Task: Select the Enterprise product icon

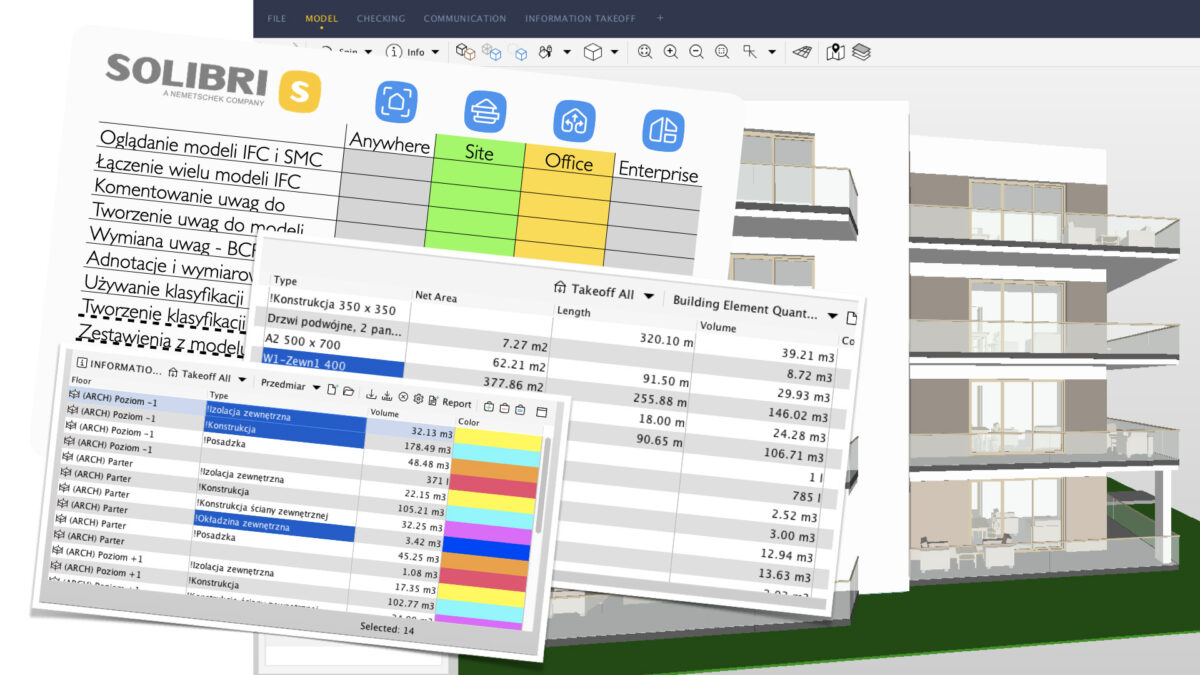Action: (x=663, y=130)
